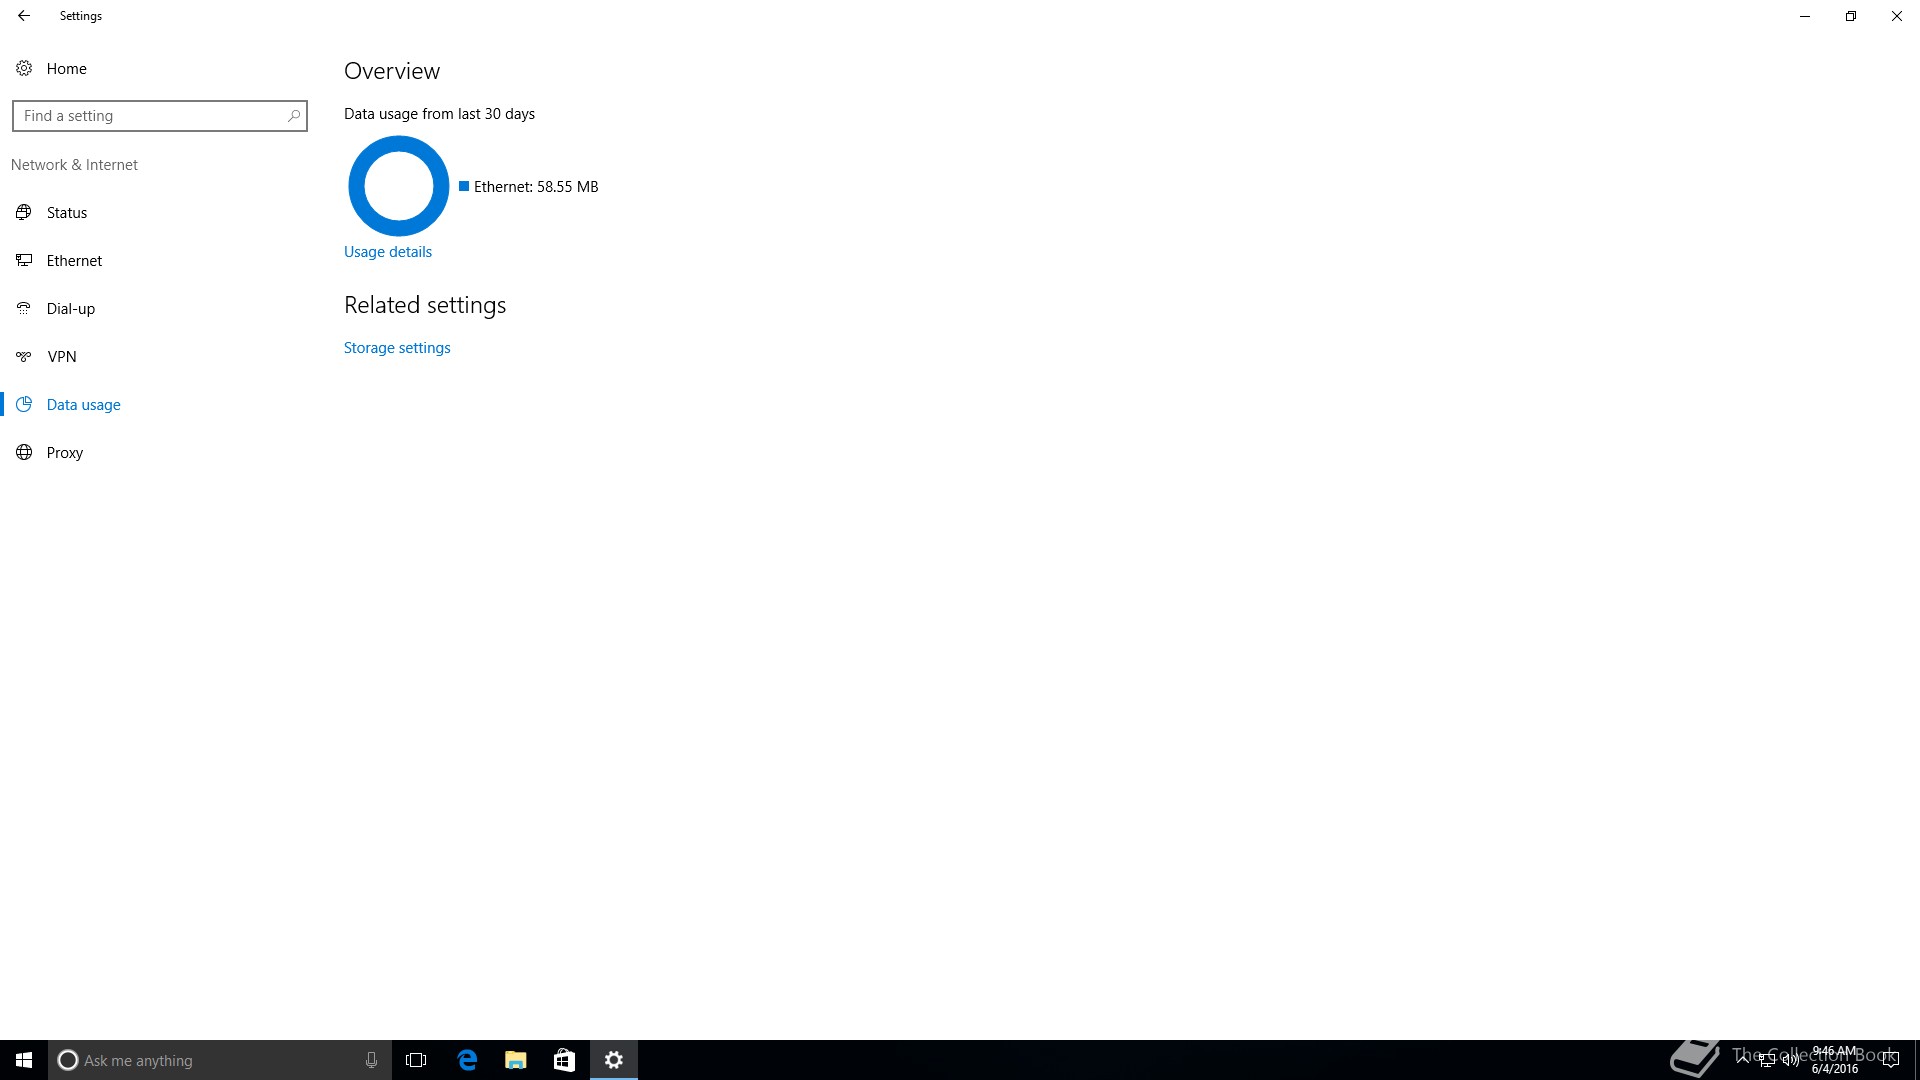Click the Cortana microphone icon
Screen dimensions: 1920x1080
pyautogui.click(x=371, y=1060)
